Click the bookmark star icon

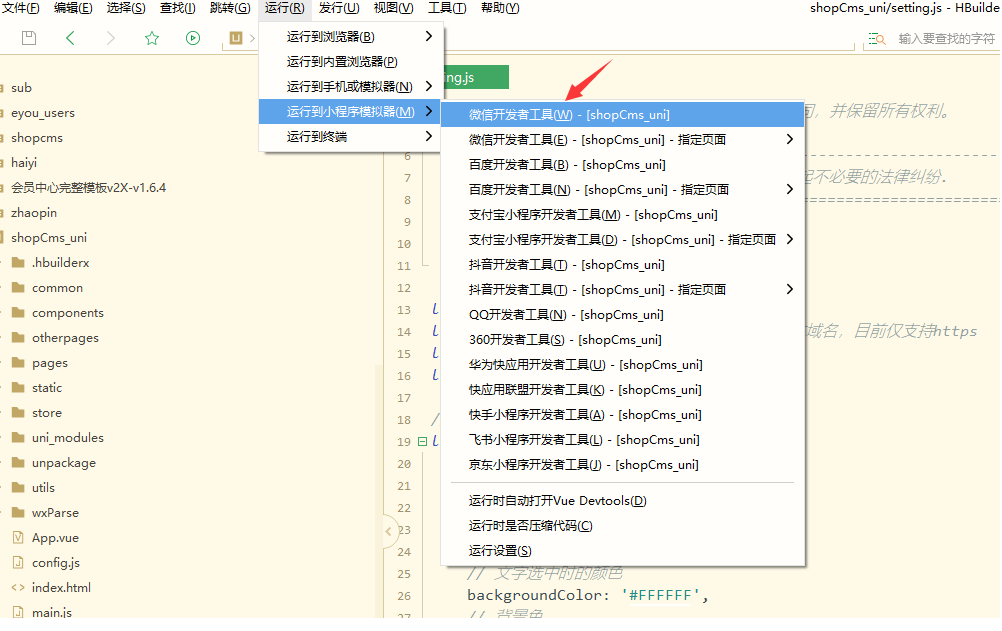(x=151, y=38)
